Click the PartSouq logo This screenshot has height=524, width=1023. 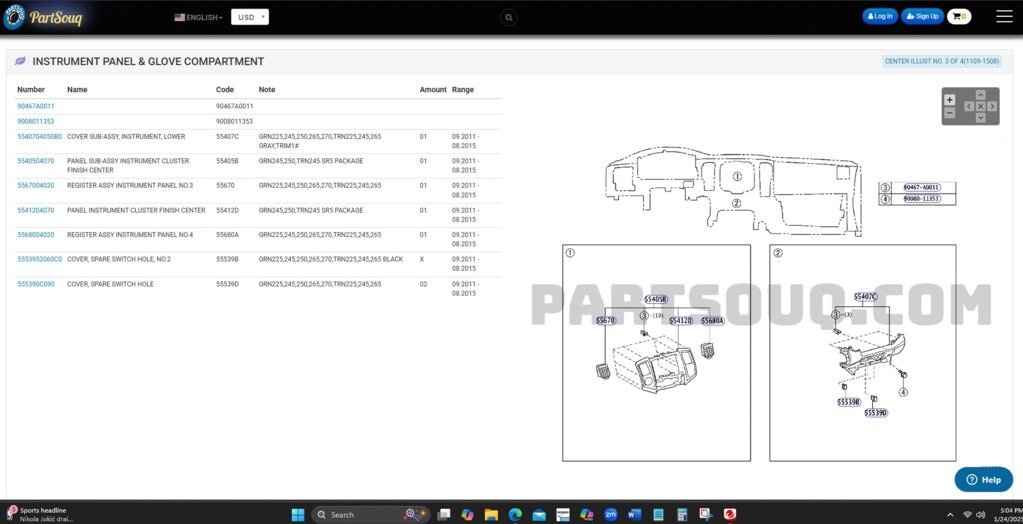tap(43, 18)
